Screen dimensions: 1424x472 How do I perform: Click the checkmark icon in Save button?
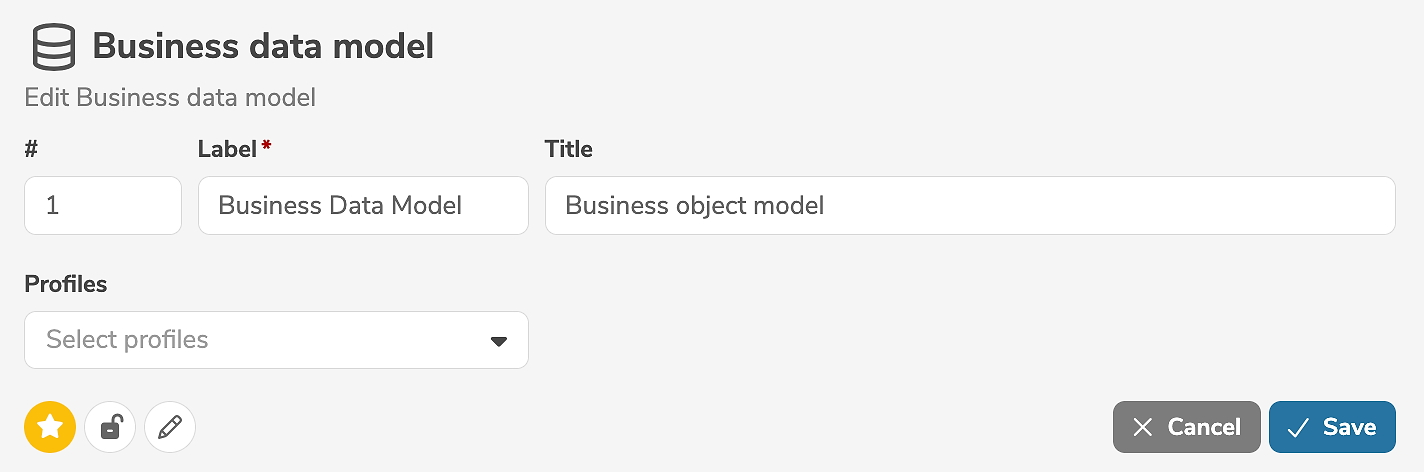[x=1298, y=428]
